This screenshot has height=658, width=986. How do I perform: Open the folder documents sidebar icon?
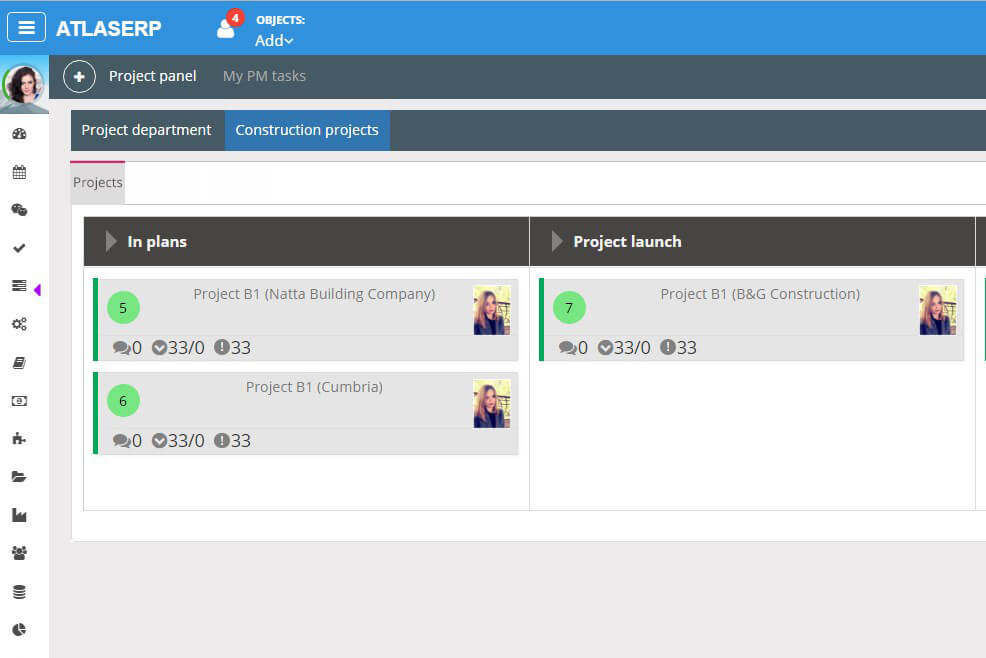click(19, 477)
